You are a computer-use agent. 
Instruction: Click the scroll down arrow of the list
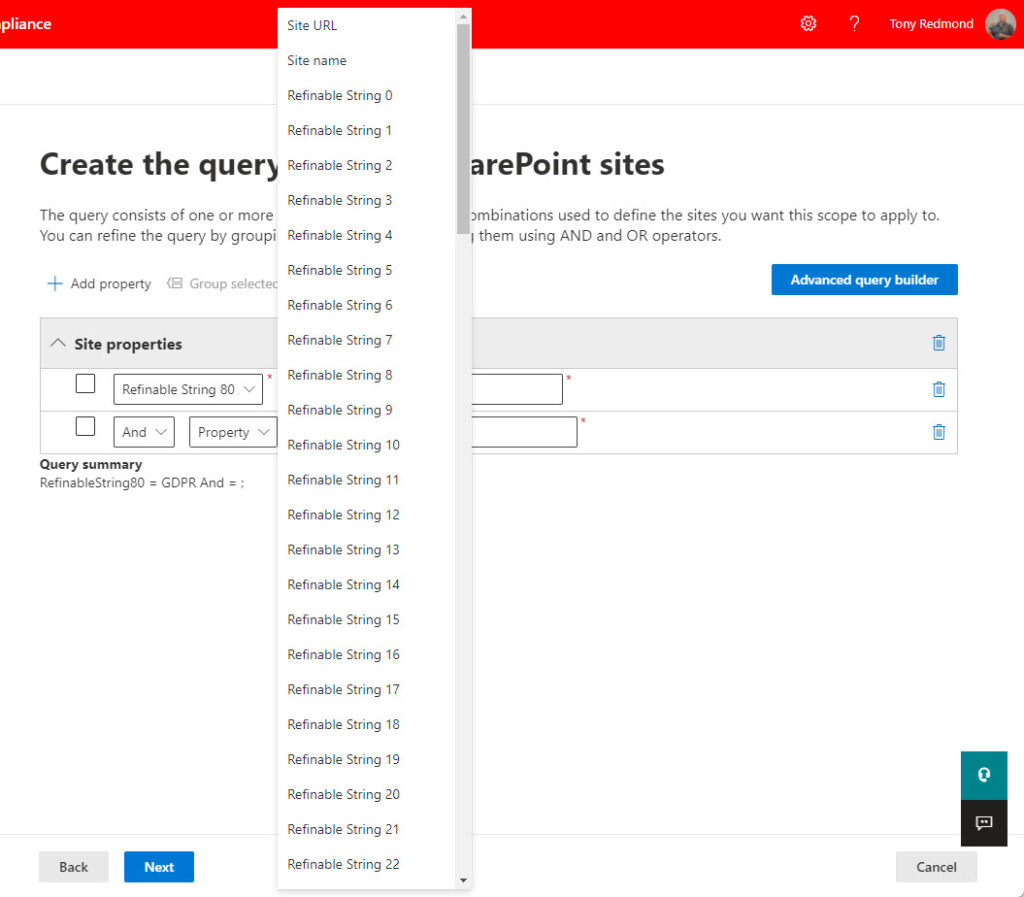coord(463,881)
